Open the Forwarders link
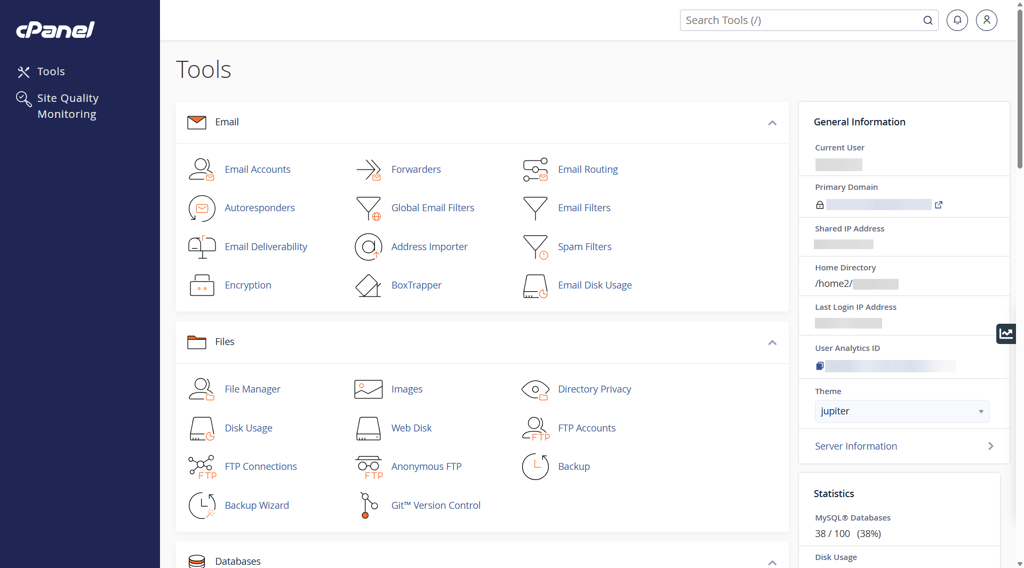 coord(416,169)
